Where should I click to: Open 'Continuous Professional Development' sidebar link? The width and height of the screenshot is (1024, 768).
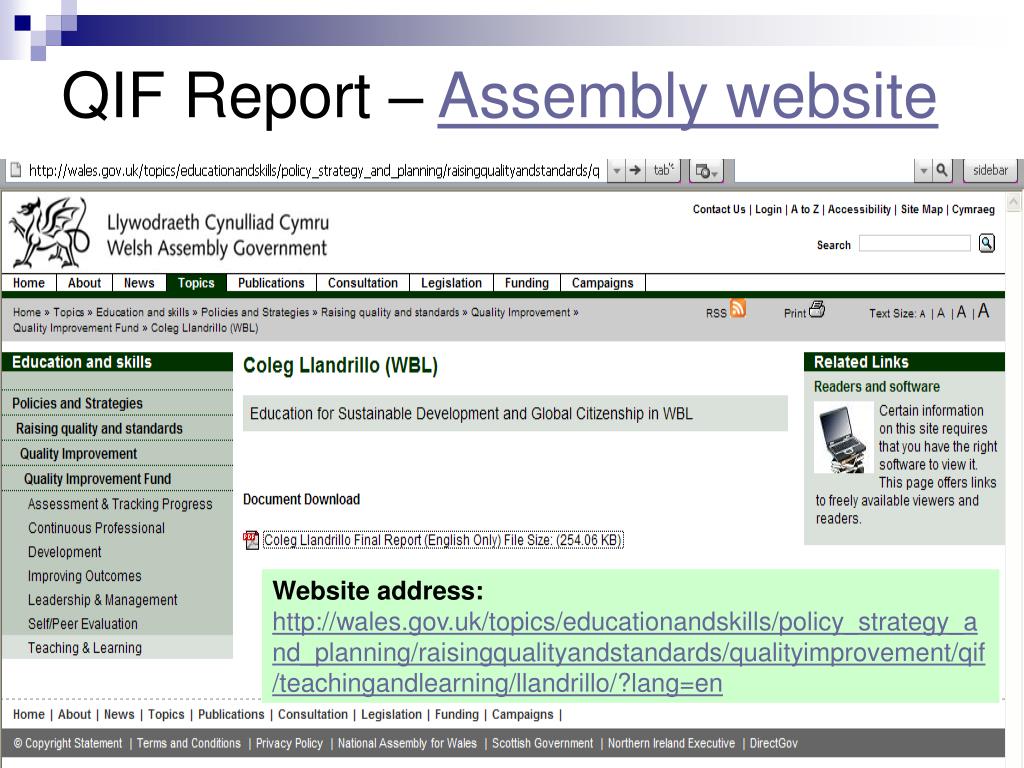click(x=97, y=540)
